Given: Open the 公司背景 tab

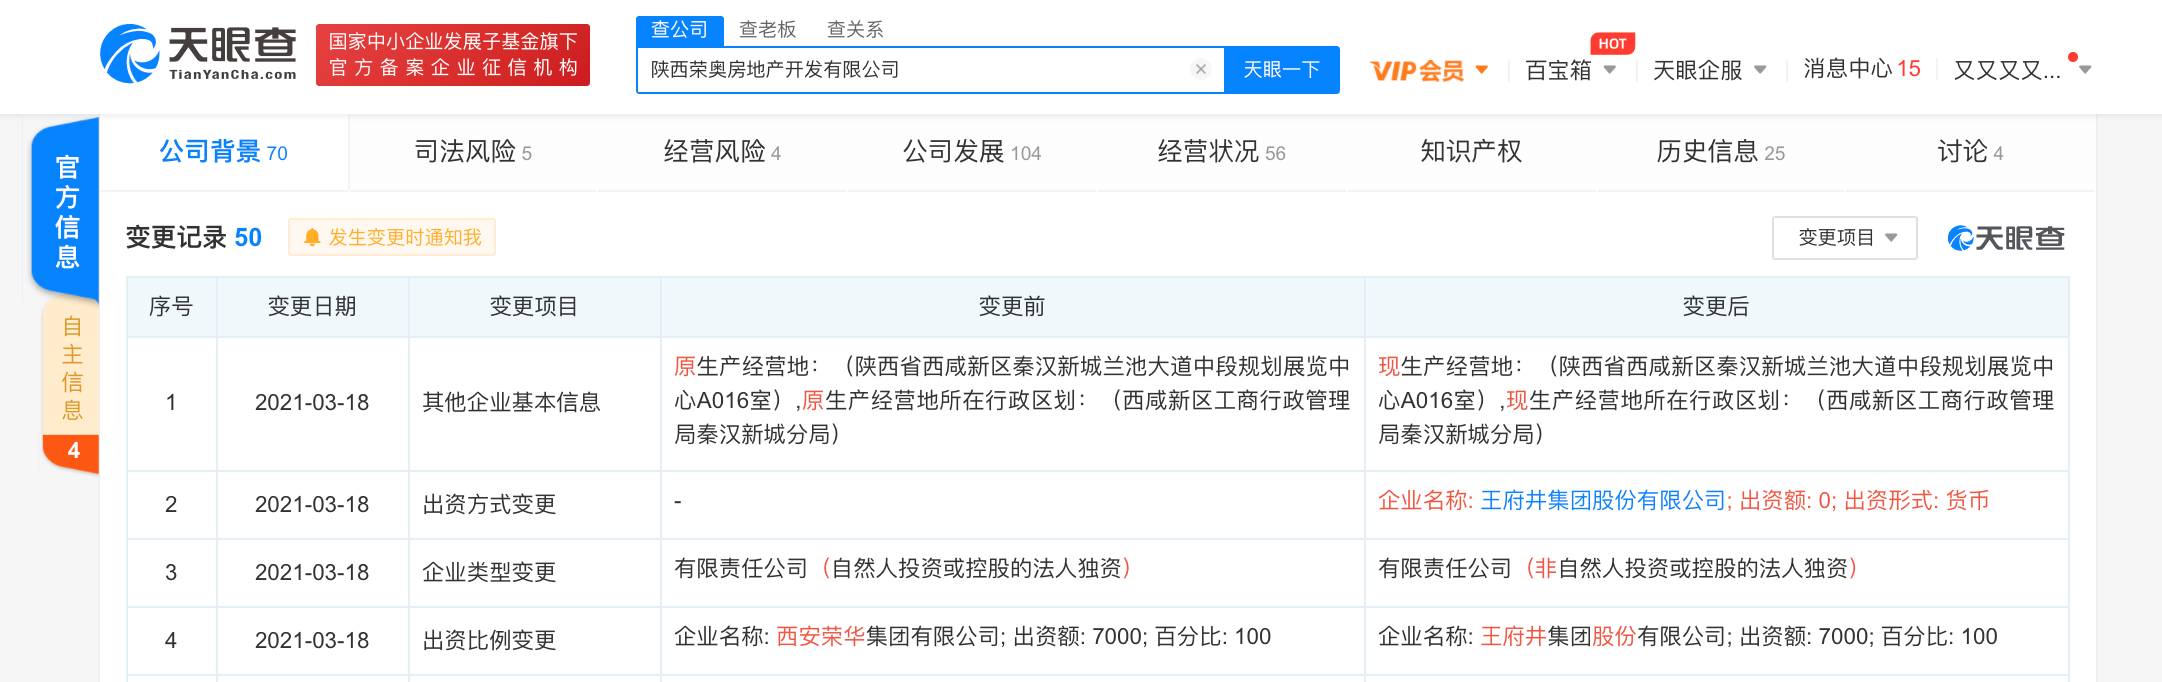Looking at the screenshot, I should coord(224,152).
